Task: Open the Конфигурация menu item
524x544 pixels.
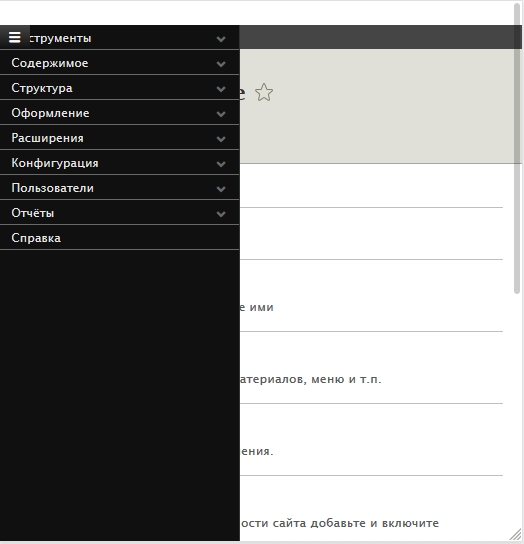Action: pos(55,163)
